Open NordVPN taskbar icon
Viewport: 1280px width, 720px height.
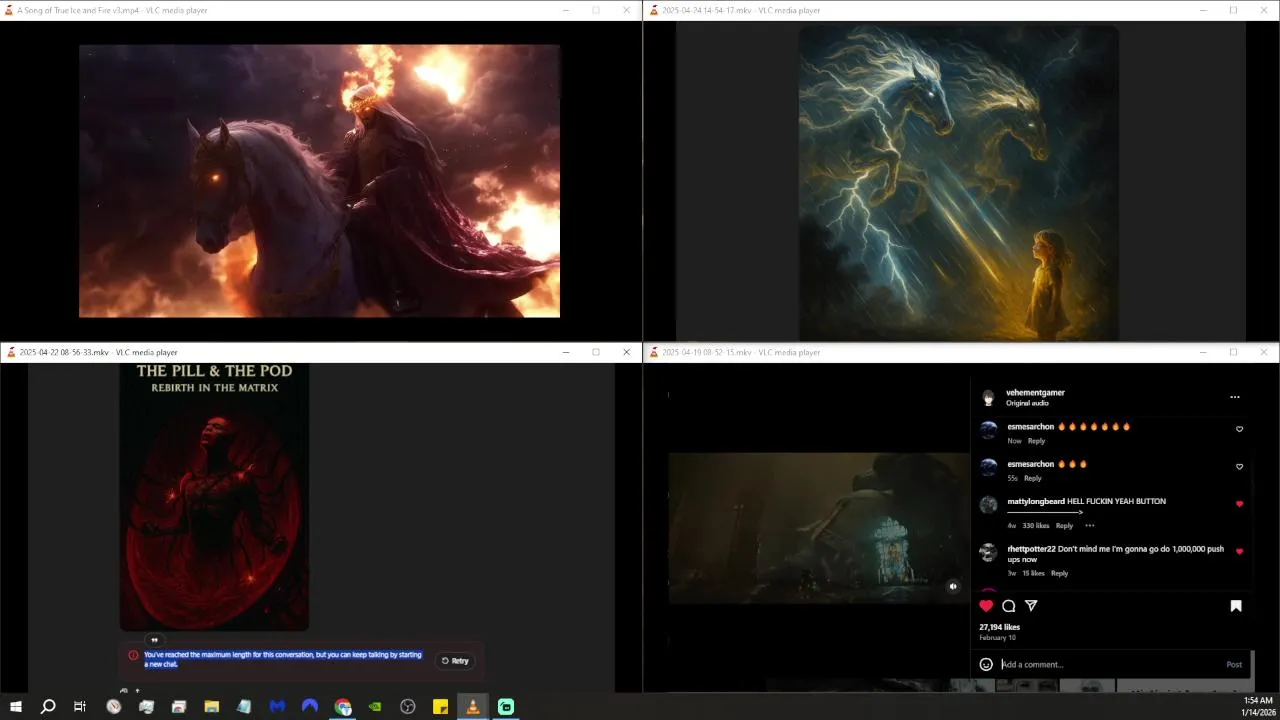[310, 707]
